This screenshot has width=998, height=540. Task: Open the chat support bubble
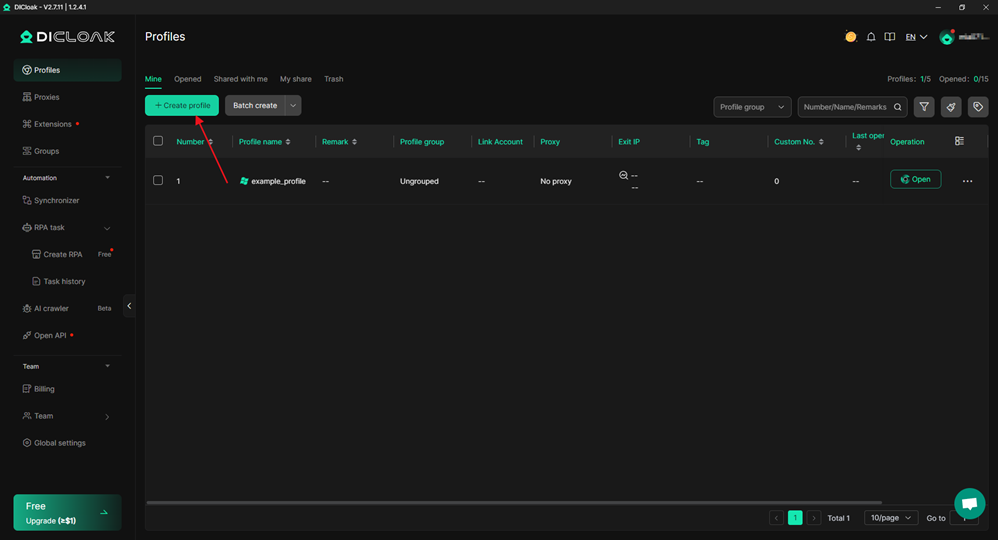(968, 503)
